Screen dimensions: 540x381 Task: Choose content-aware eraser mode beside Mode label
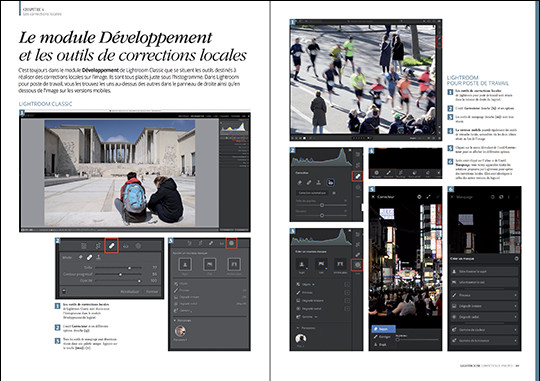click(x=81, y=257)
